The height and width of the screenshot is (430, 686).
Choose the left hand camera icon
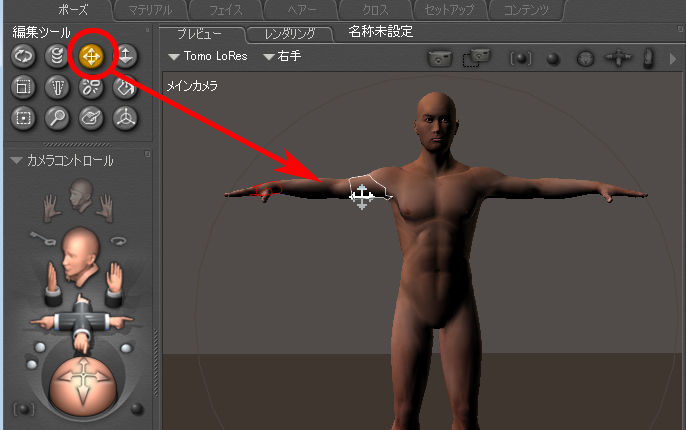(52, 209)
